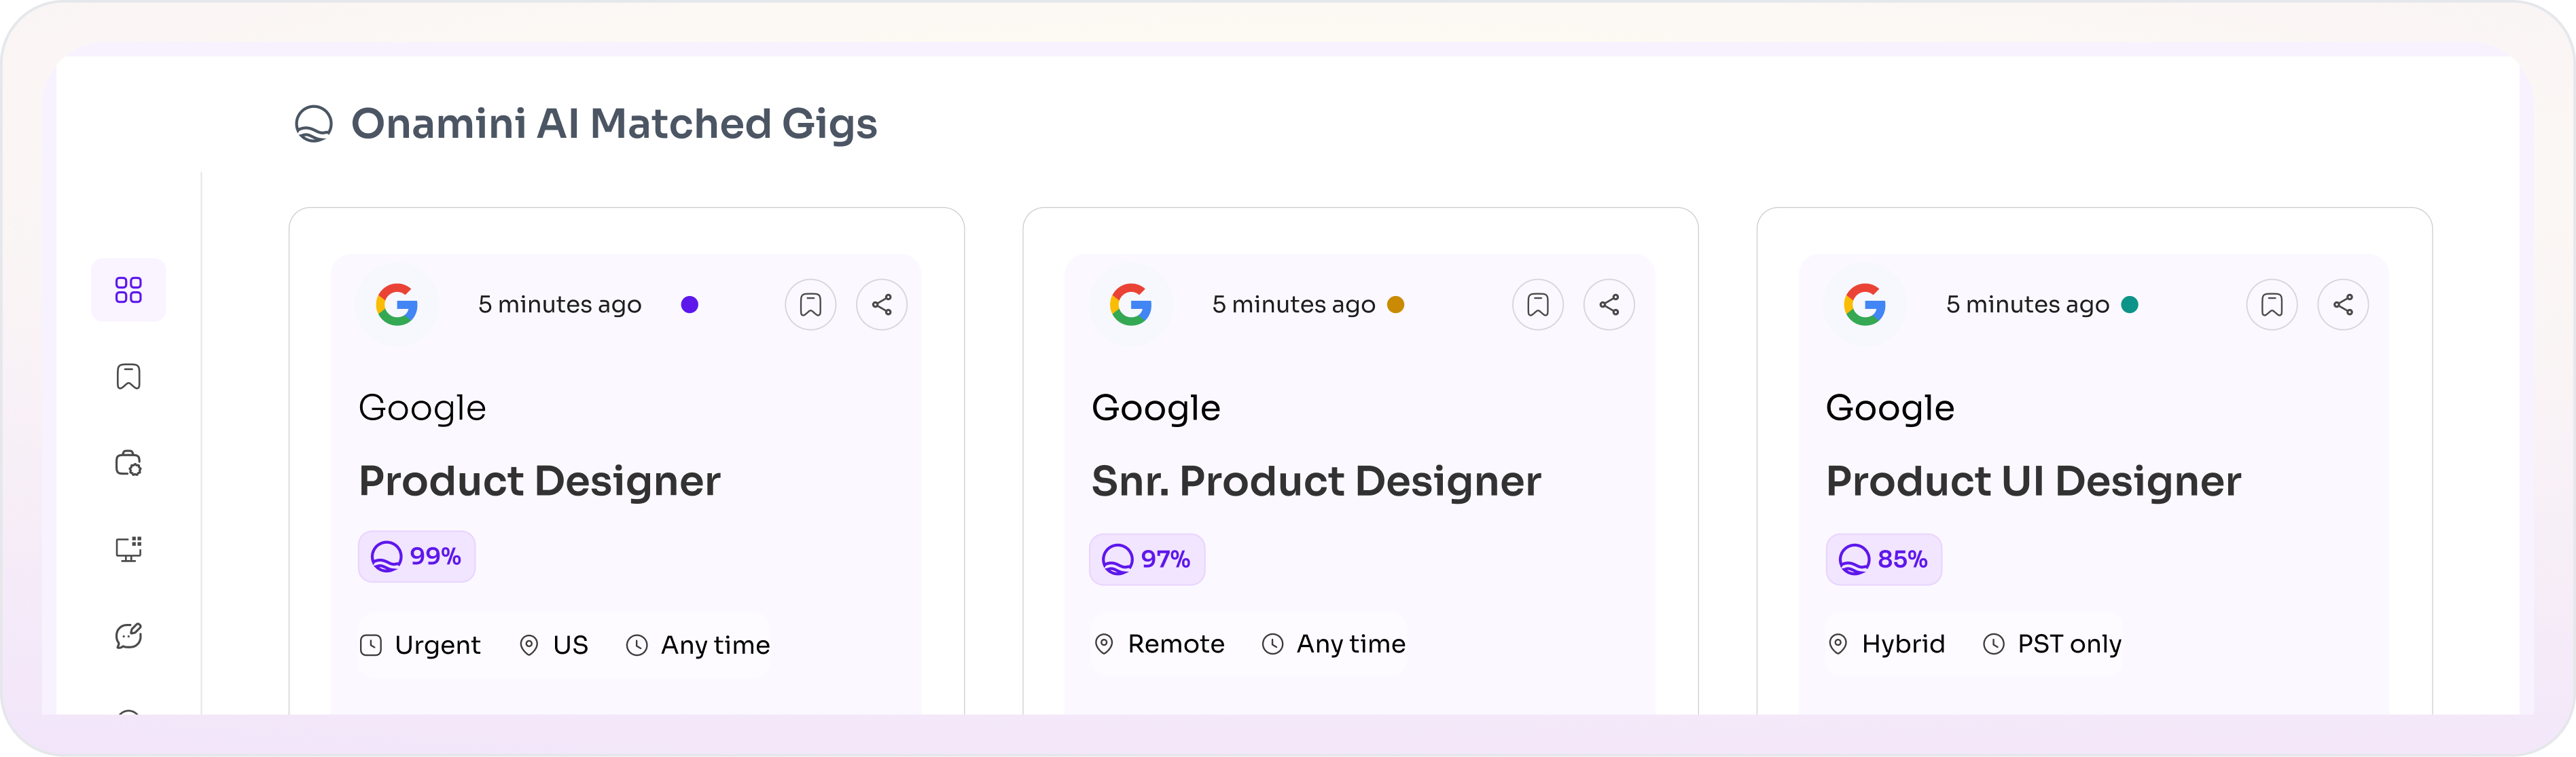Click the briefcase jobs sidebar icon

point(128,463)
